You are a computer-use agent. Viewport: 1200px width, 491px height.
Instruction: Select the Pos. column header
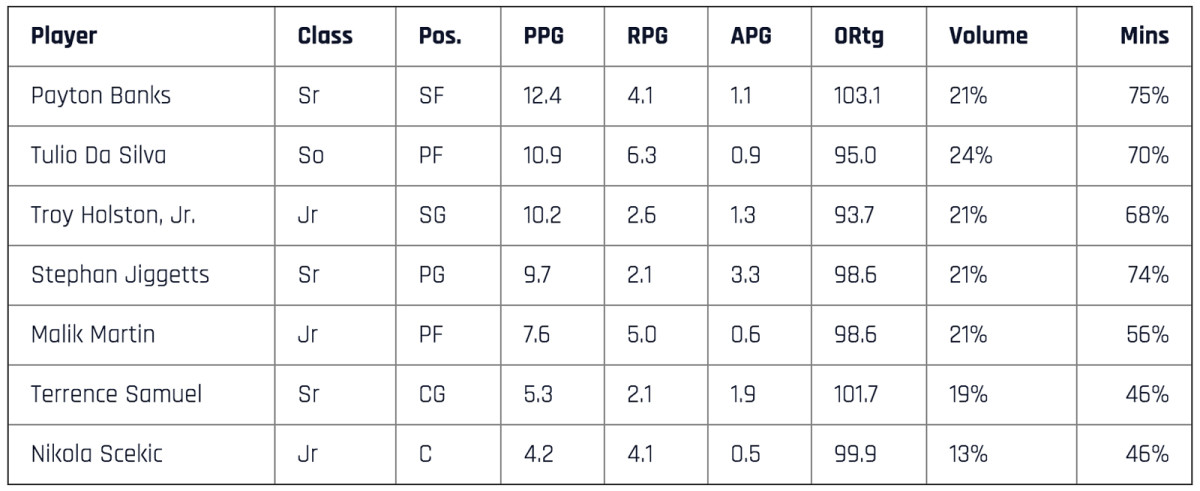point(441,36)
